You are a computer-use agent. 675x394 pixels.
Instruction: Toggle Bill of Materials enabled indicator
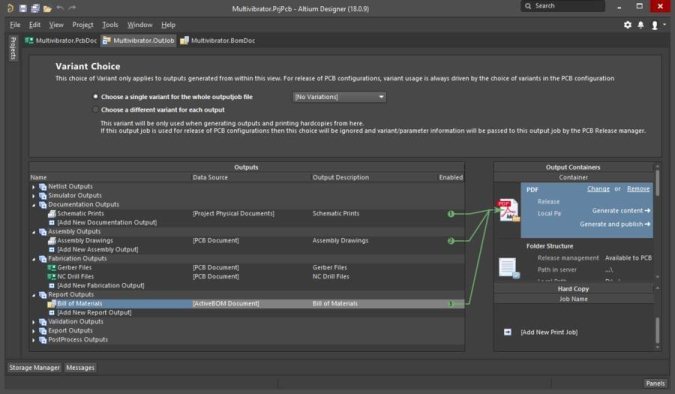pos(451,304)
